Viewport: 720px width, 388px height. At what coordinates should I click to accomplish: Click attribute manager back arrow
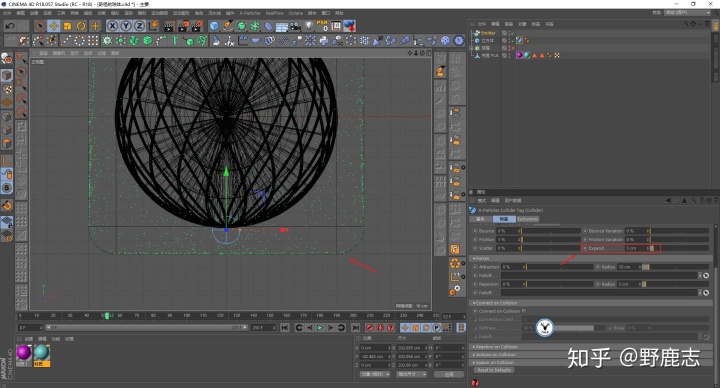(668, 201)
